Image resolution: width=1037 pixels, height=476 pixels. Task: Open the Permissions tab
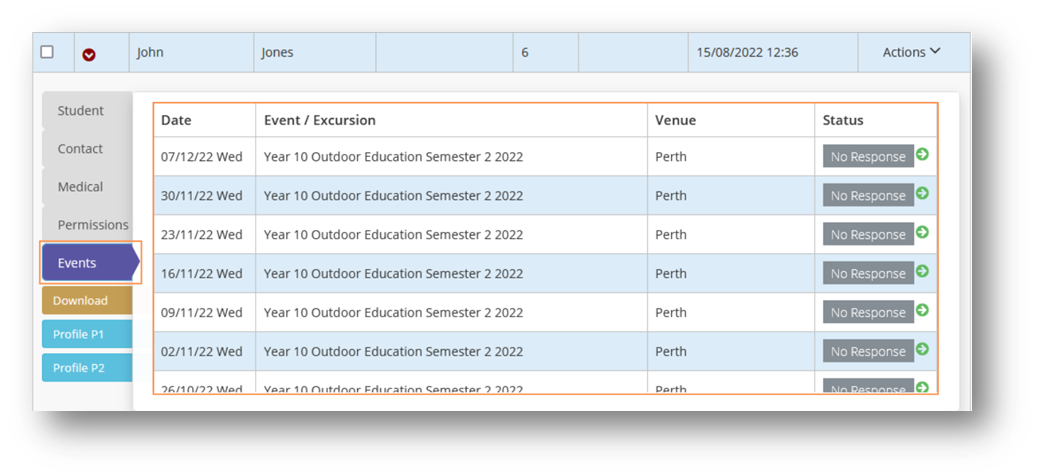click(x=87, y=225)
